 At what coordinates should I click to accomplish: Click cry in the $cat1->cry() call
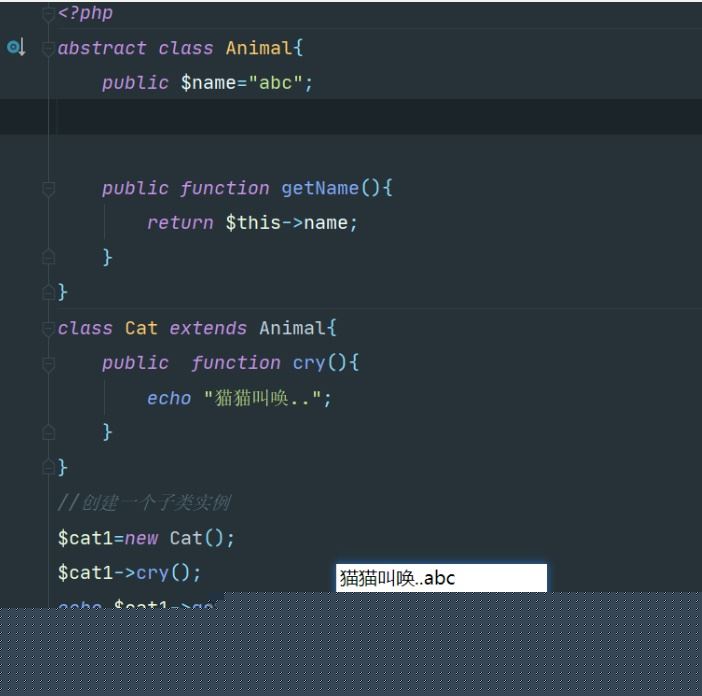(x=152, y=573)
